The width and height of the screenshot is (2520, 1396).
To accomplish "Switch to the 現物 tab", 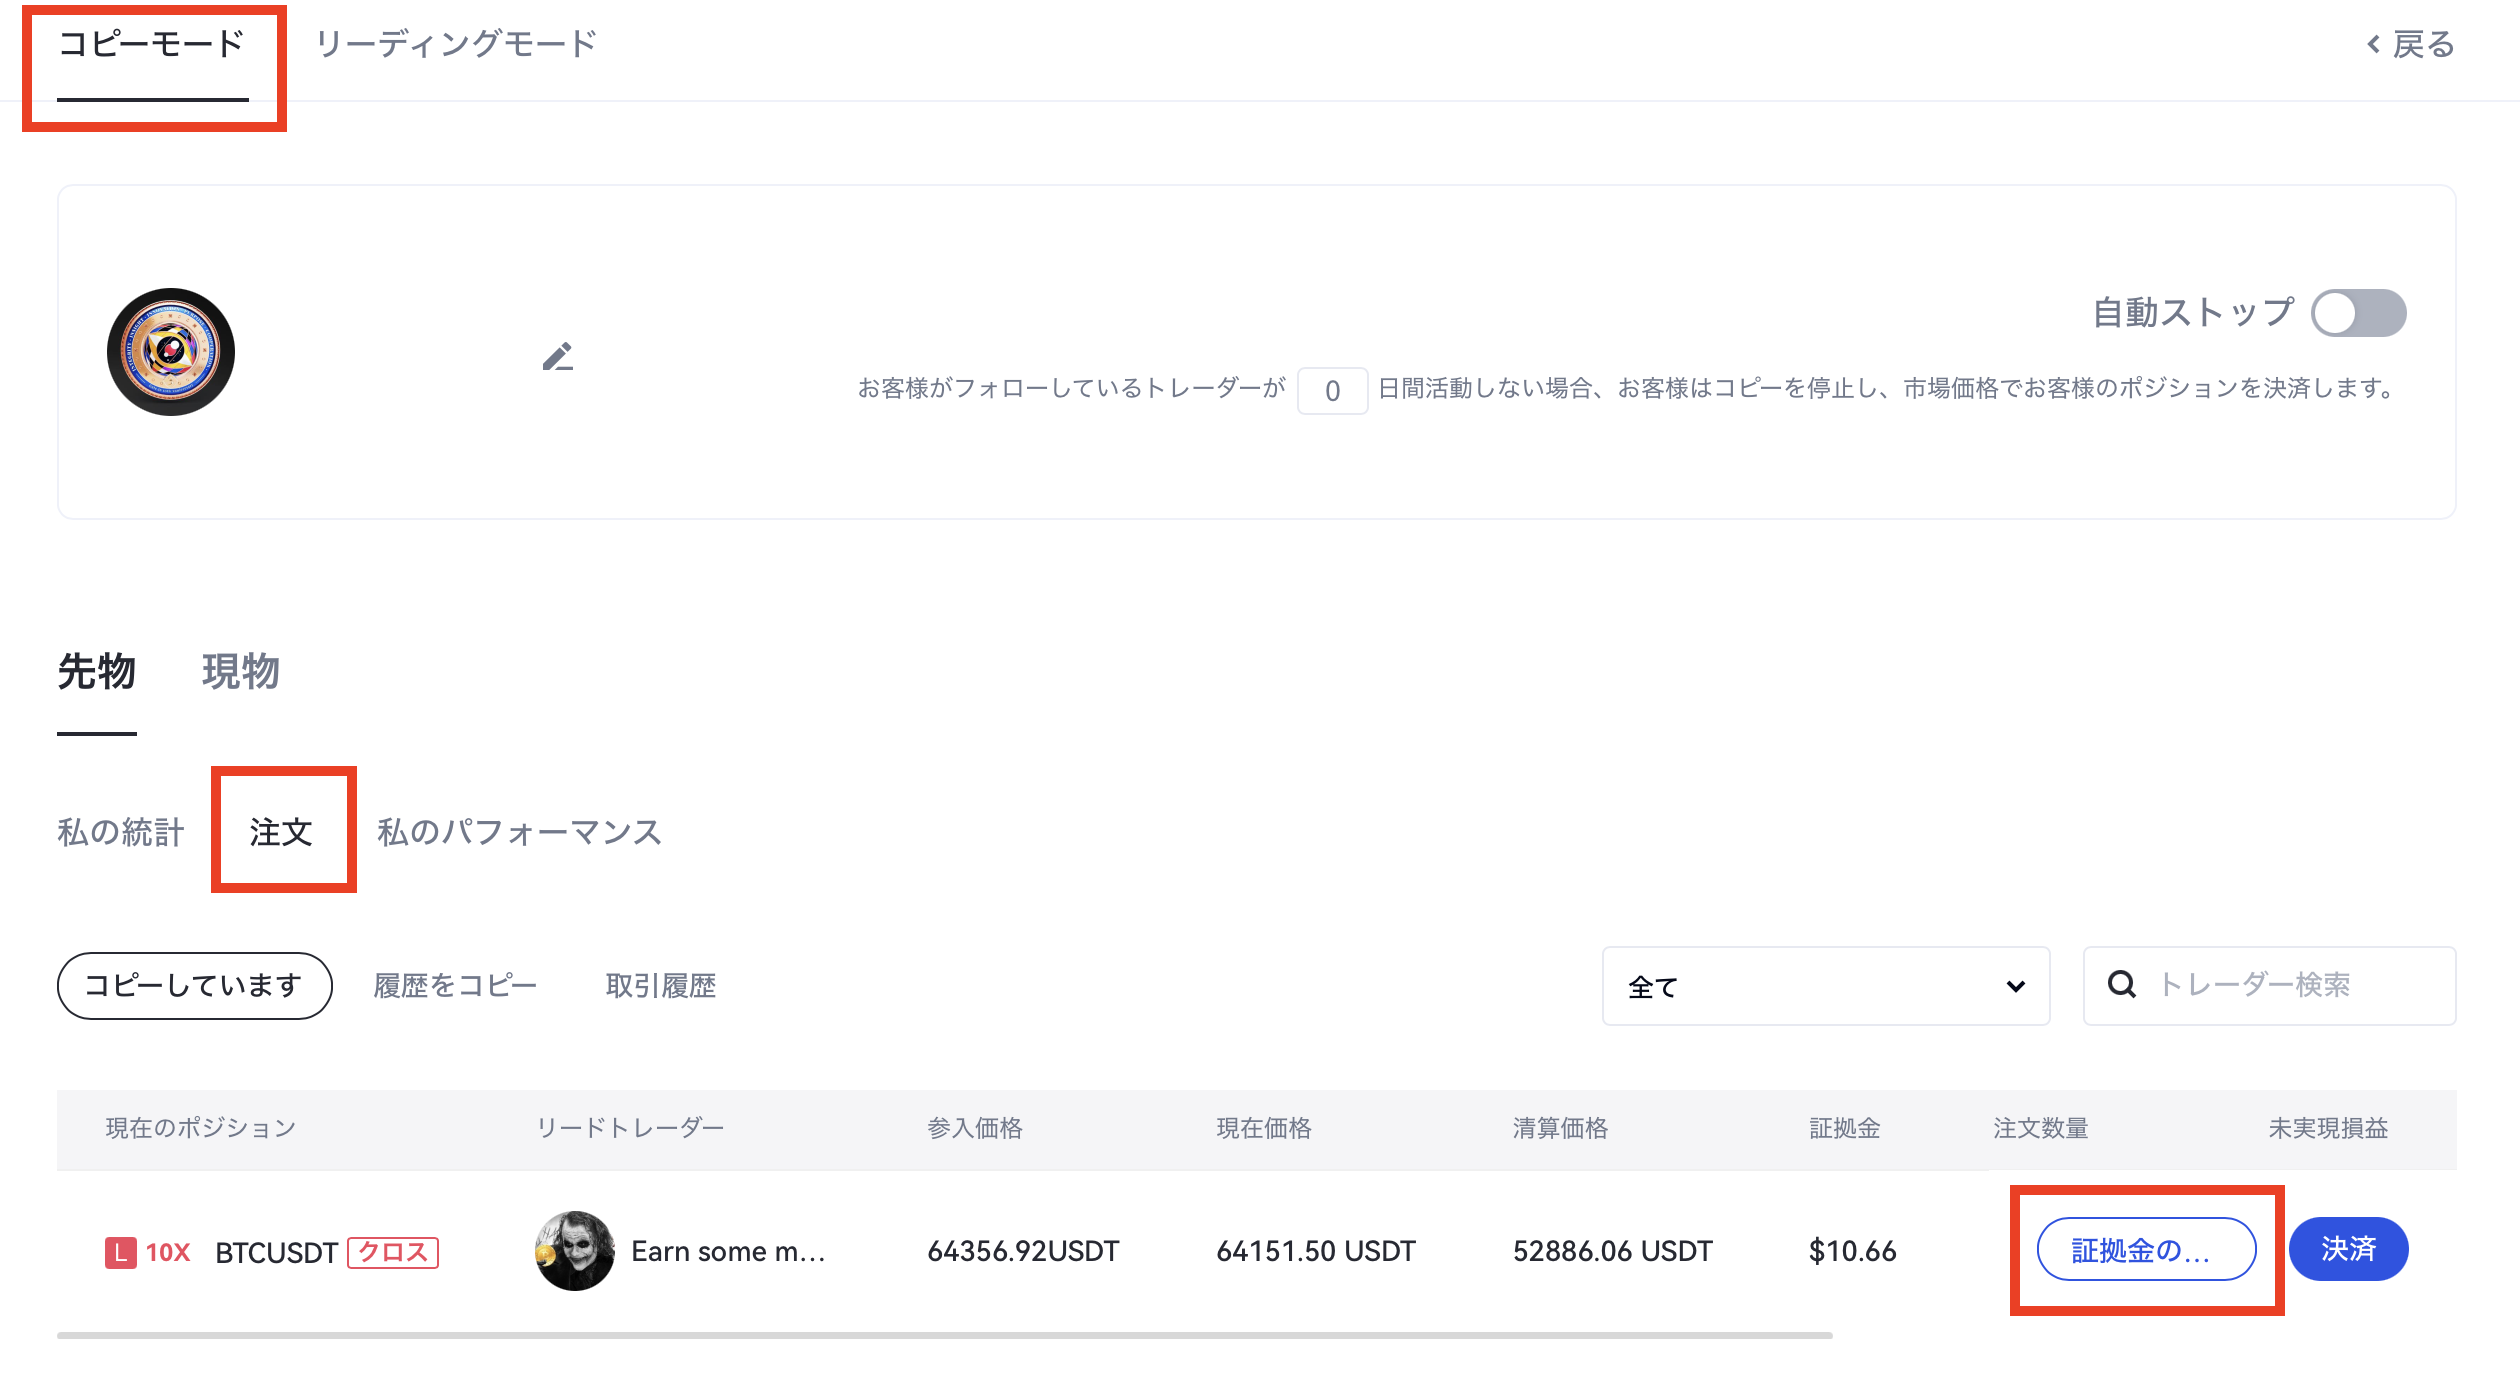I will pos(241,671).
